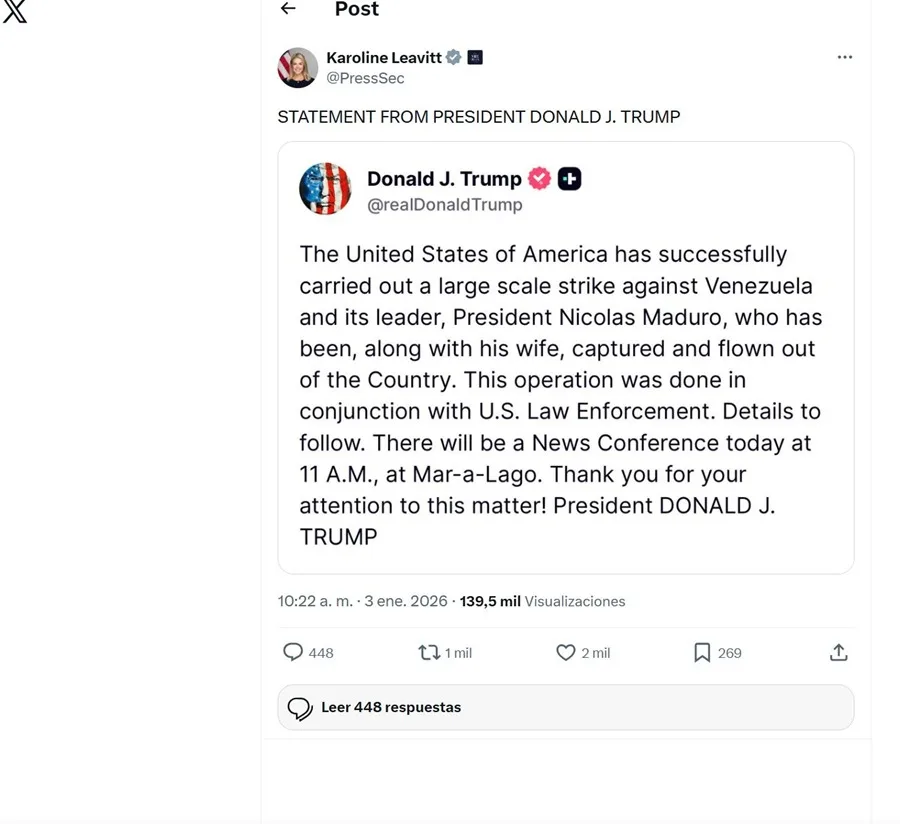This screenshot has height=824, width=900.
Task: Click Karoline Leavitt's verified badge
Action: (x=453, y=57)
